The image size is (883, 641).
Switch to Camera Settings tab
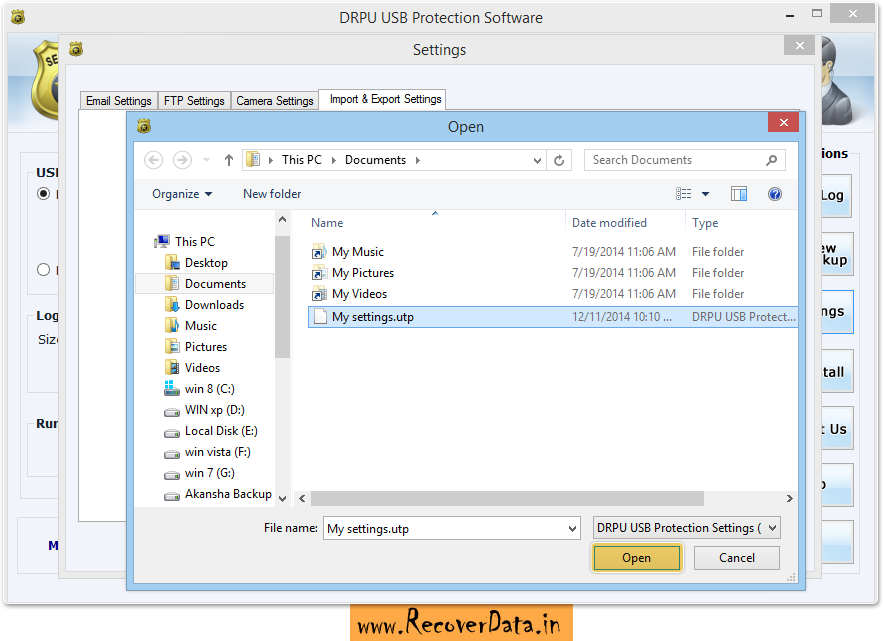click(275, 101)
